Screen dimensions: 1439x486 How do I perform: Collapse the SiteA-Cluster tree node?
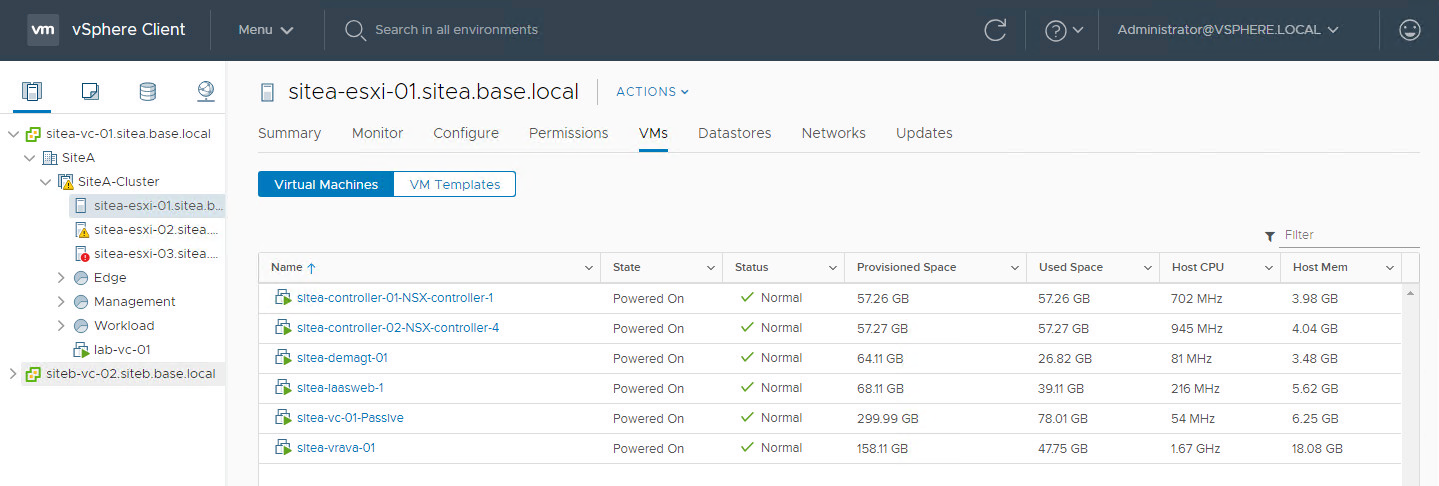click(x=45, y=182)
